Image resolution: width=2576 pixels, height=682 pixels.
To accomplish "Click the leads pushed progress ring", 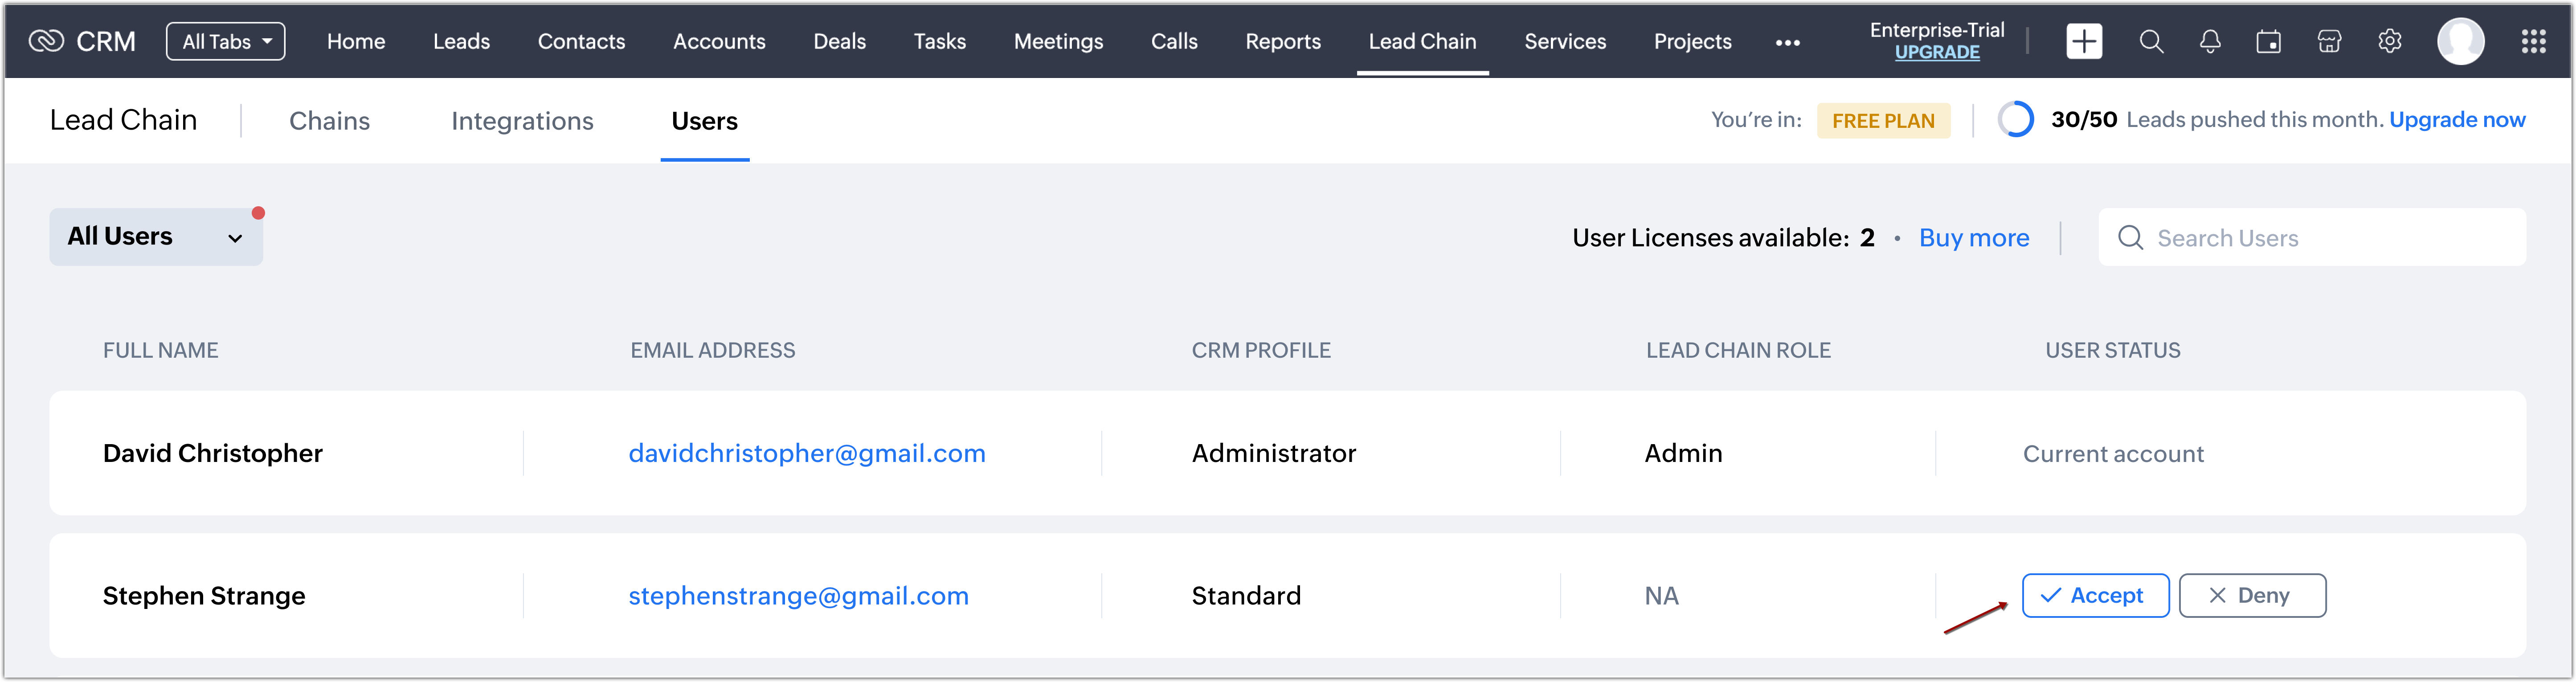I will coord(2015,120).
